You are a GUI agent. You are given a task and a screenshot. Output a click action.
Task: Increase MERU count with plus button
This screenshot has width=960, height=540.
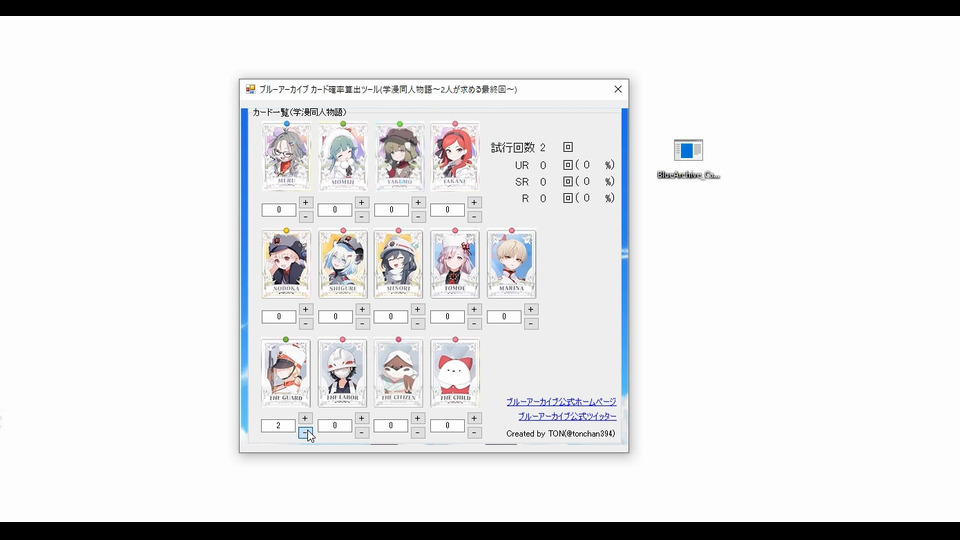coord(306,203)
